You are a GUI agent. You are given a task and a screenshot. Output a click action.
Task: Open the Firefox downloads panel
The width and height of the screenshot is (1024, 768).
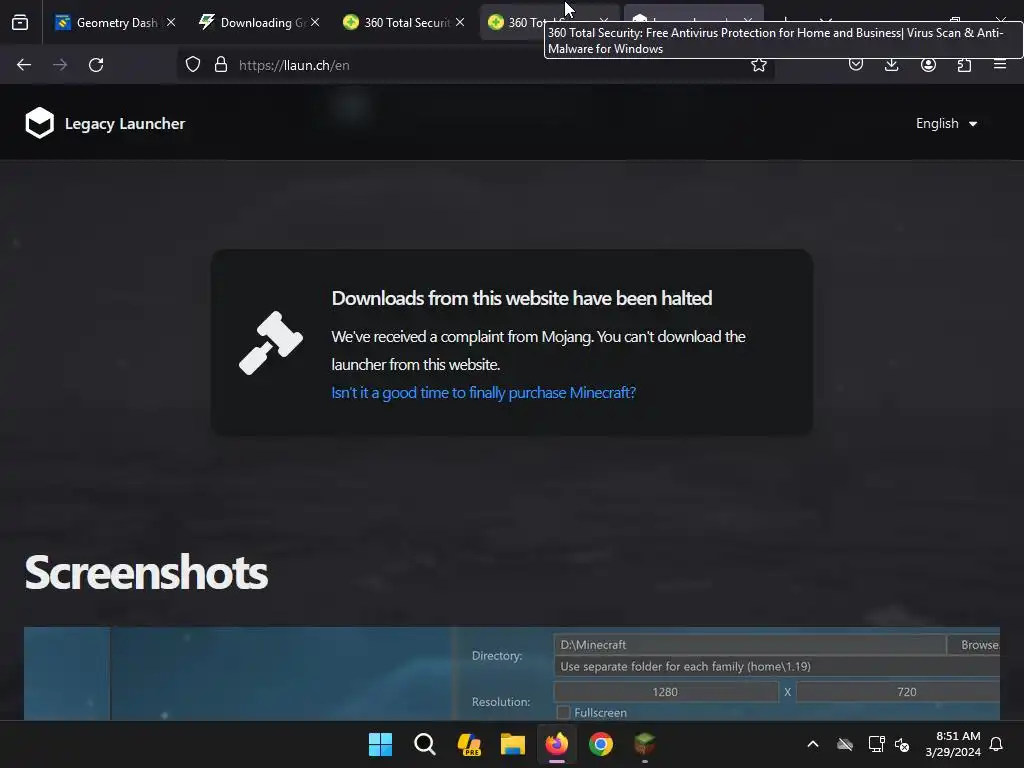[x=891, y=65]
